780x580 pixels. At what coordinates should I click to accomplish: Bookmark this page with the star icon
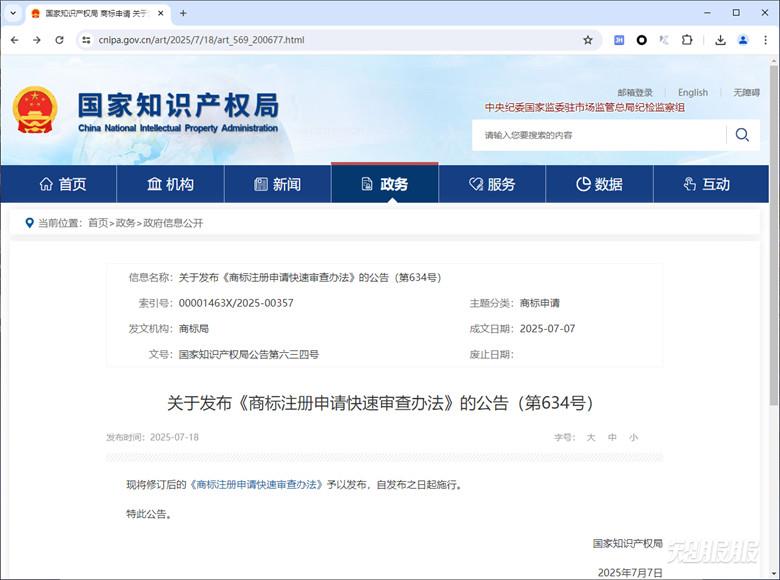pos(588,40)
